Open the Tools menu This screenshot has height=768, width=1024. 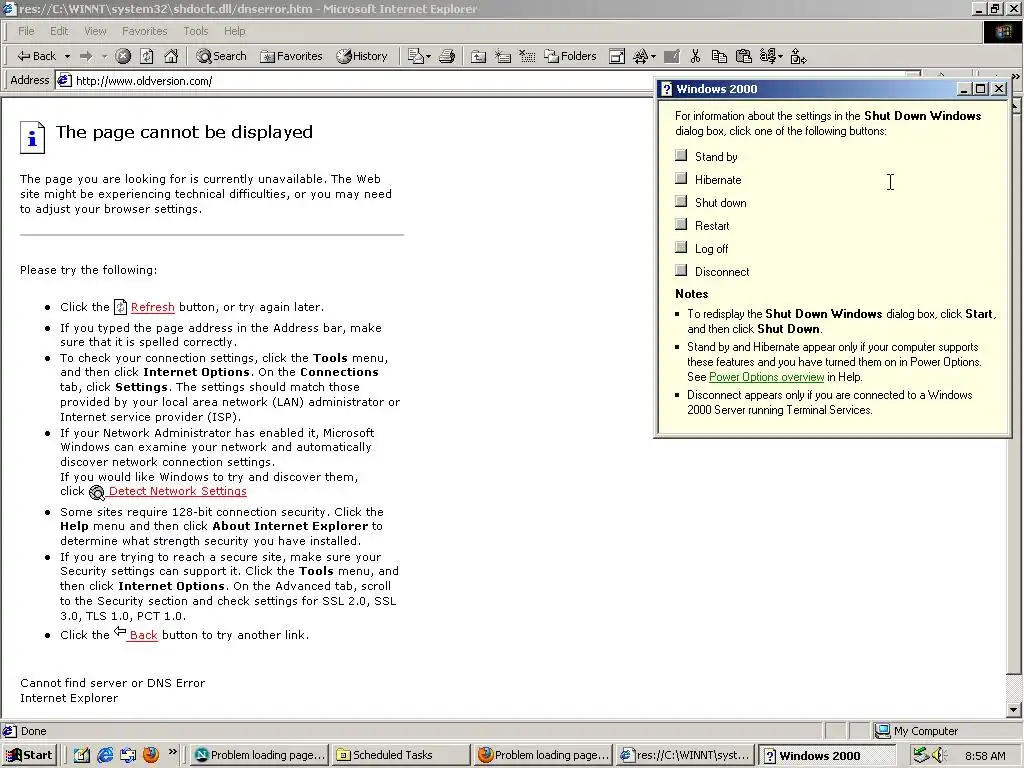(x=195, y=31)
